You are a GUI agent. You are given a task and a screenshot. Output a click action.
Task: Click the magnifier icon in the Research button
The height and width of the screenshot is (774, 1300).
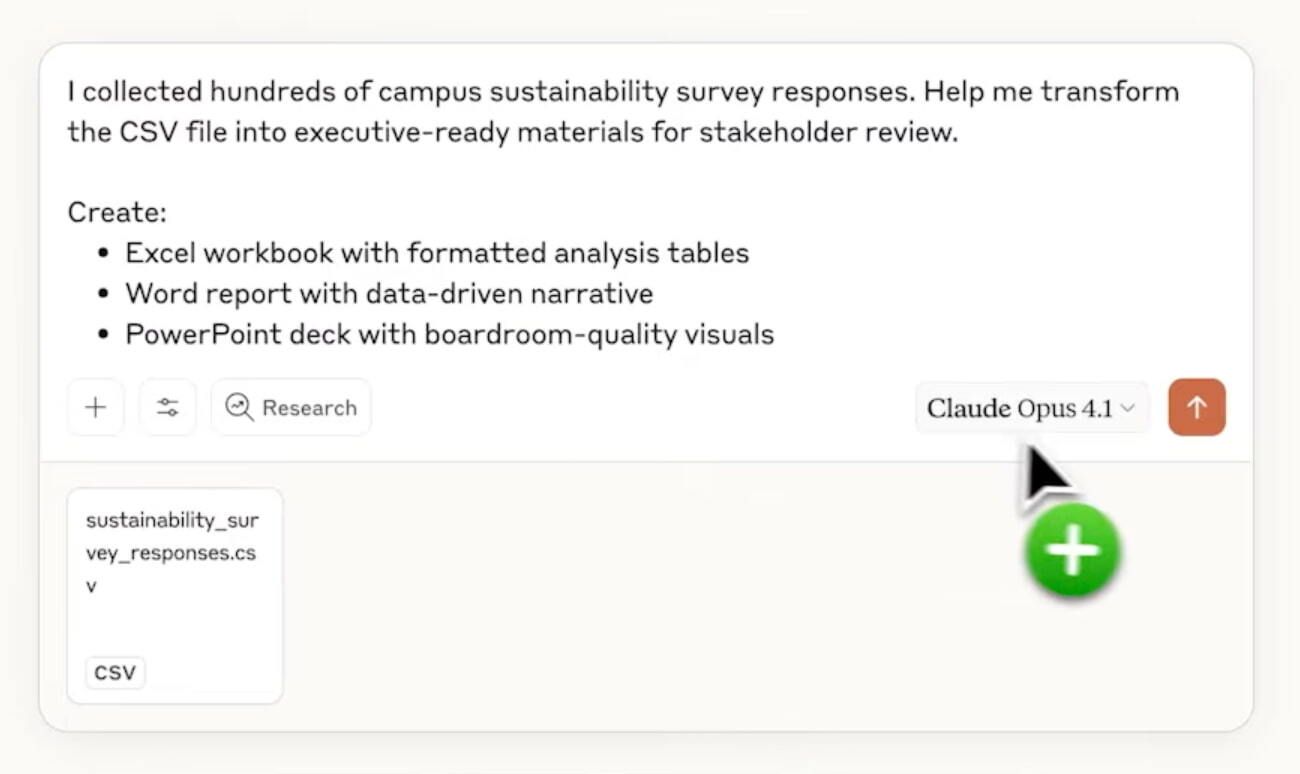click(x=239, y=408)
